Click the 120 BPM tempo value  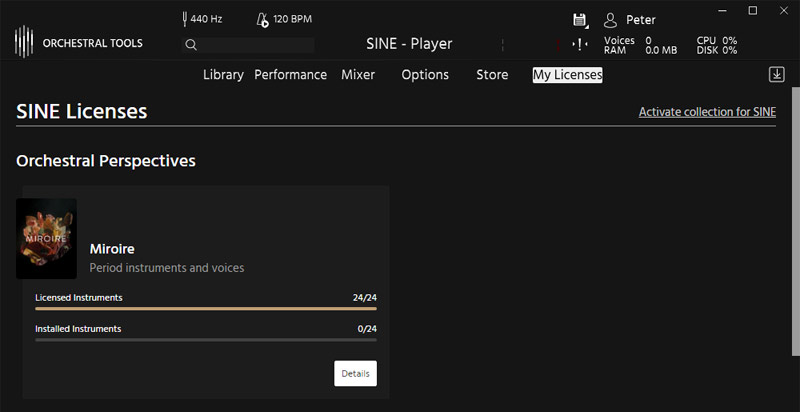tap(292, 19)
